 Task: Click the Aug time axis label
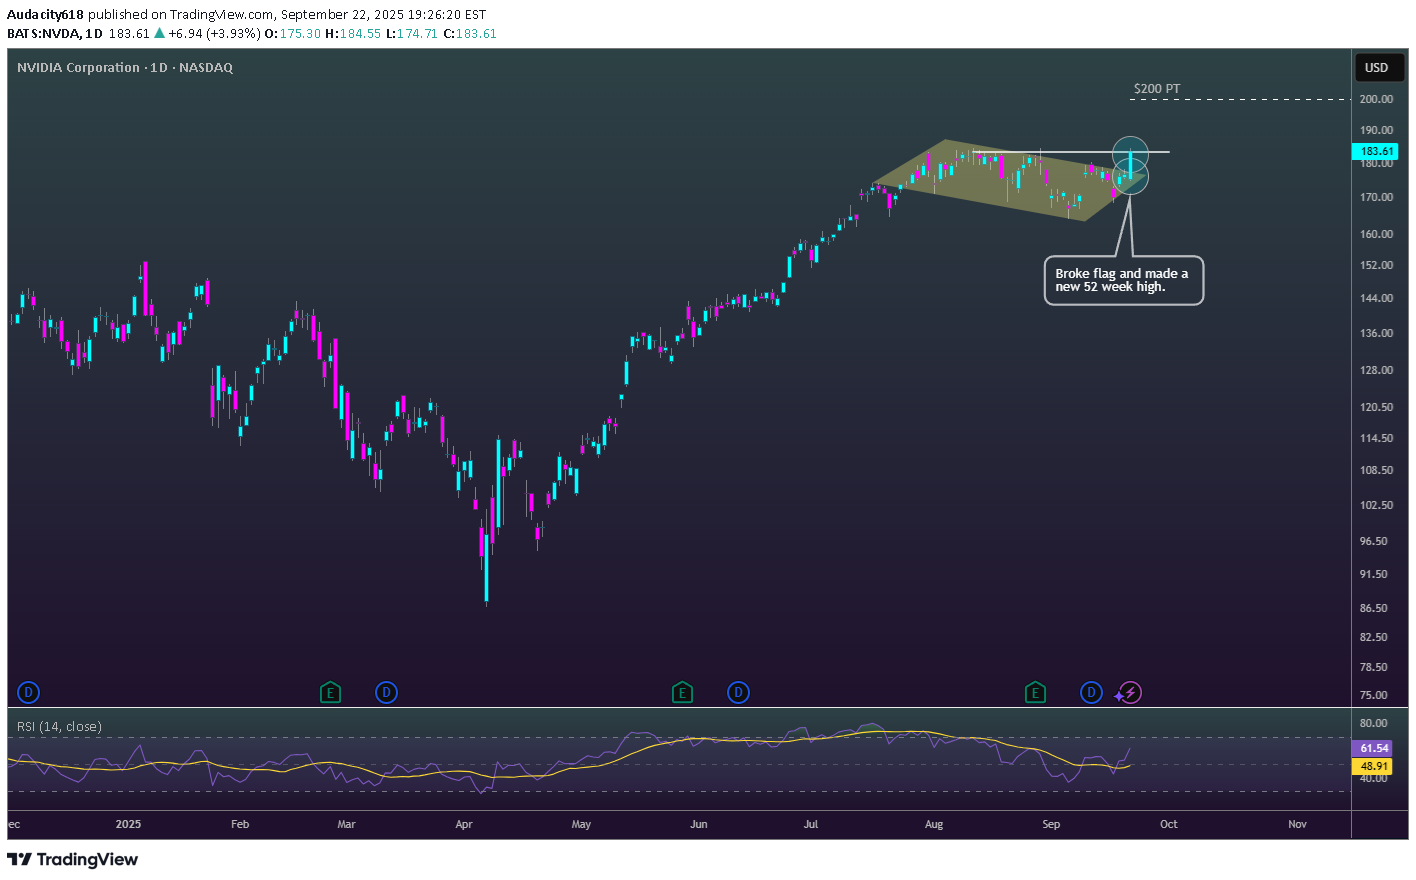coord(934,824)
